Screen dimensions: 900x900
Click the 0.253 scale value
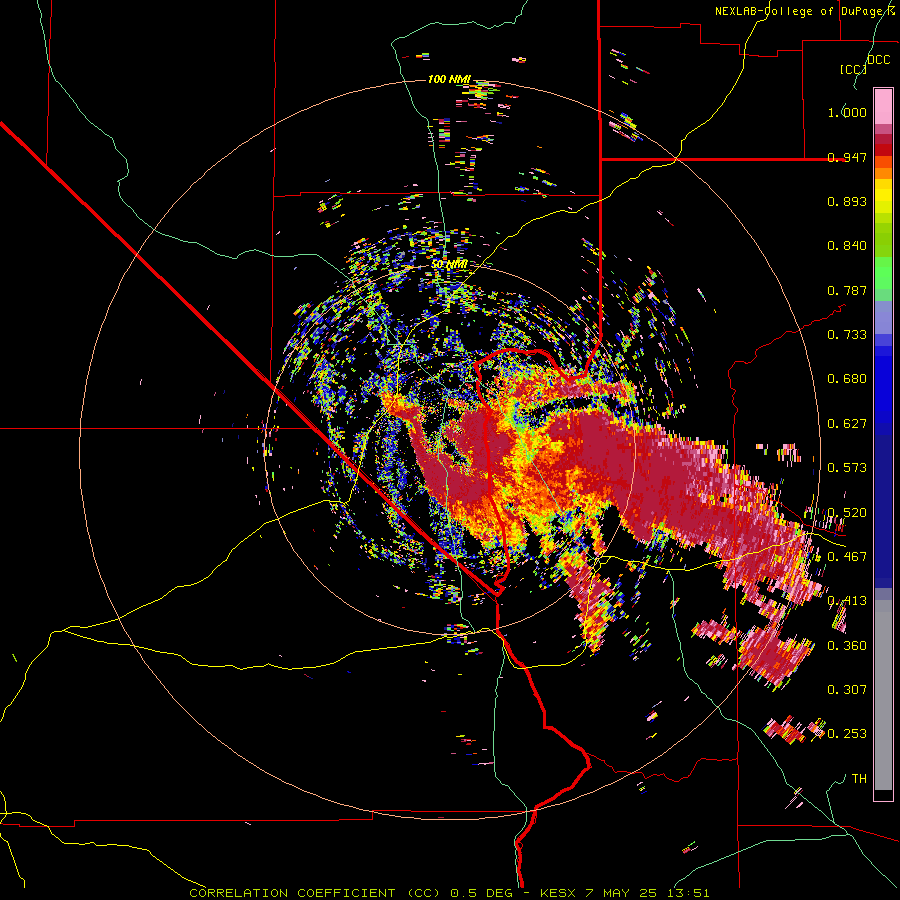tap(847, 734)
